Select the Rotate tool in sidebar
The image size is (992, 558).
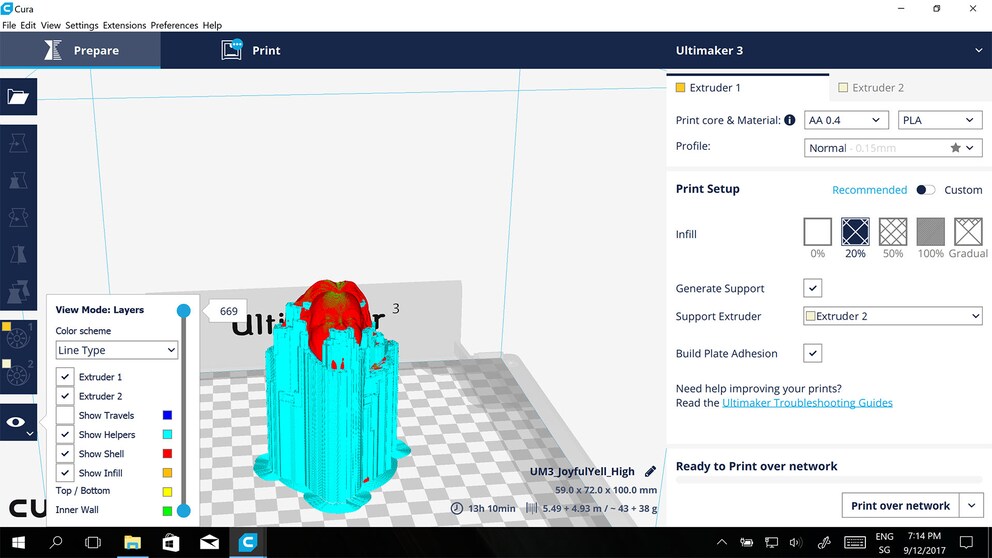tap(18, 217)
